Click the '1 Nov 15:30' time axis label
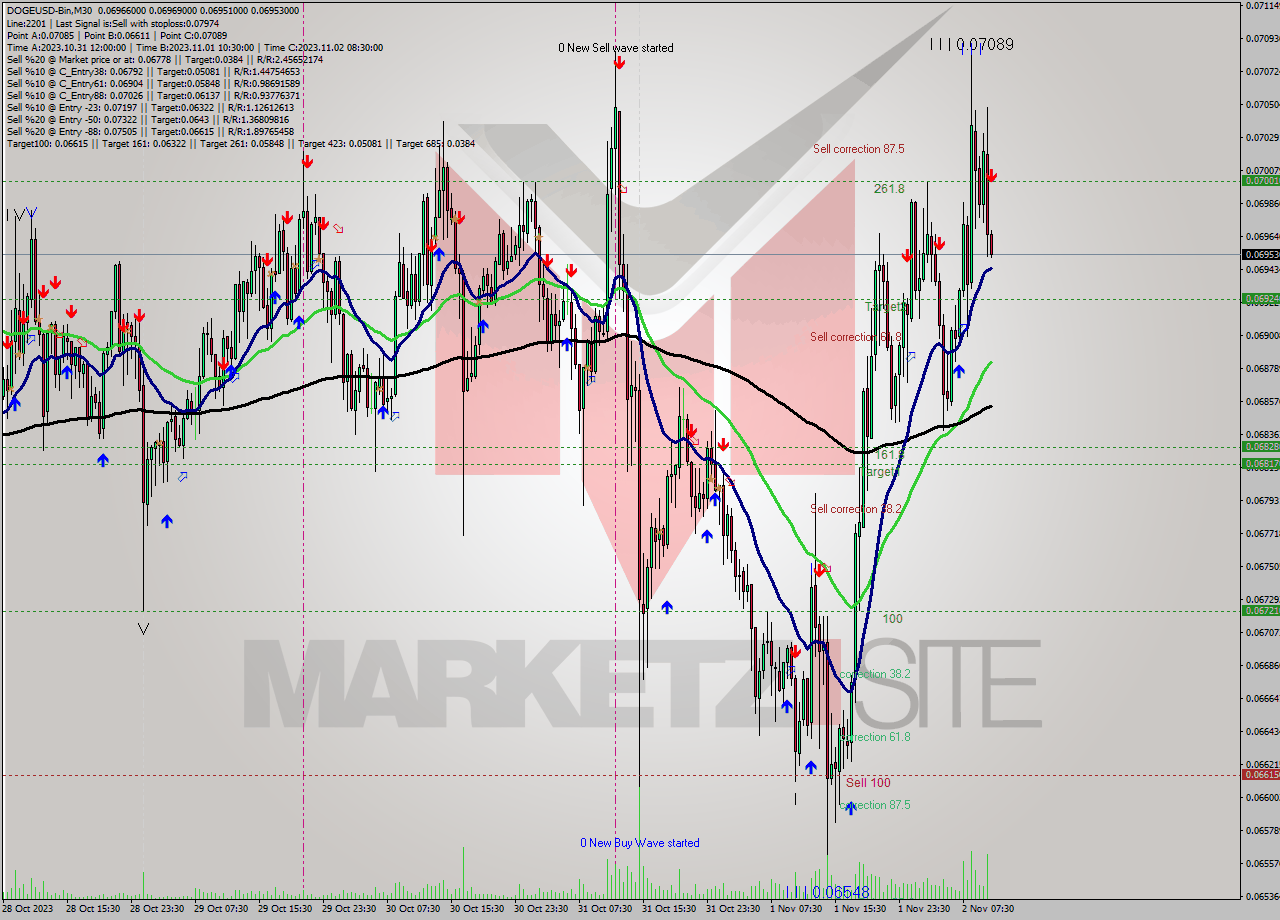This screenshot has height=920, width=1280. click(x=860, y=909)
